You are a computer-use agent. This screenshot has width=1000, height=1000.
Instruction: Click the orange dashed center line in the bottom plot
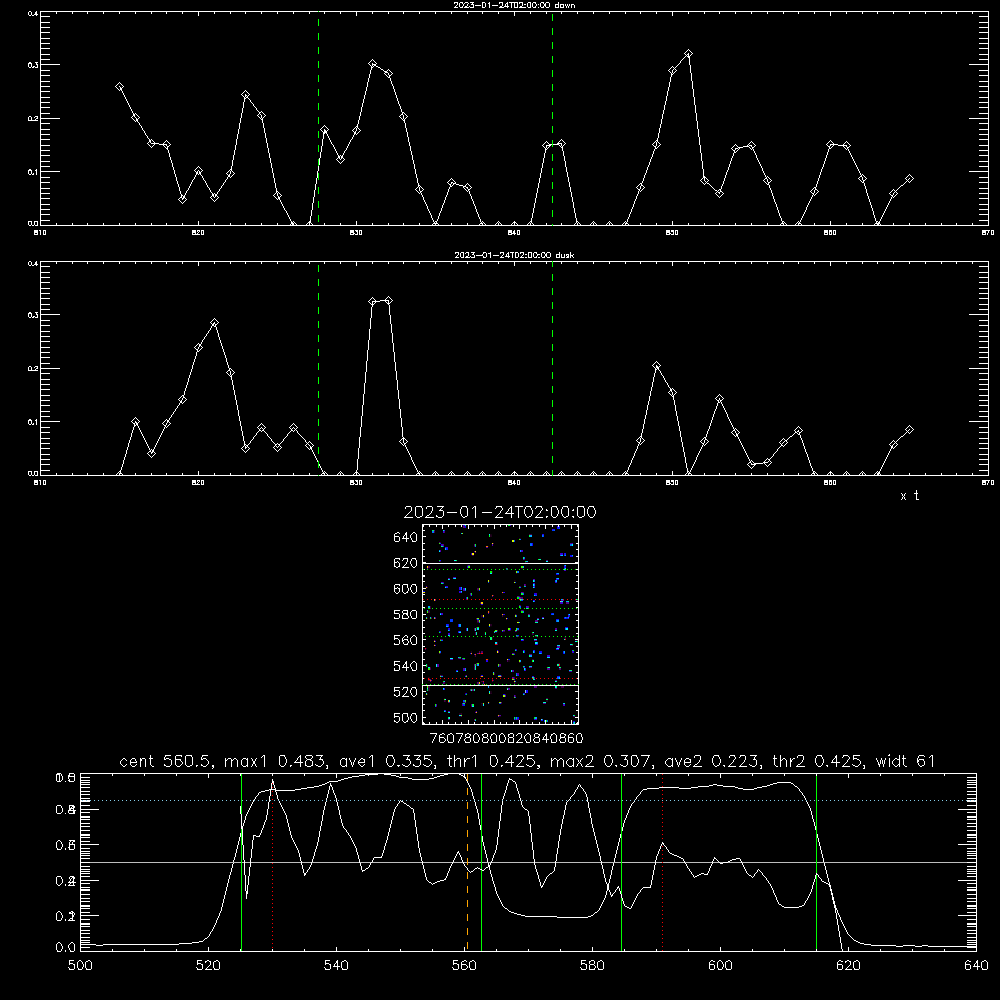[467, 862]
